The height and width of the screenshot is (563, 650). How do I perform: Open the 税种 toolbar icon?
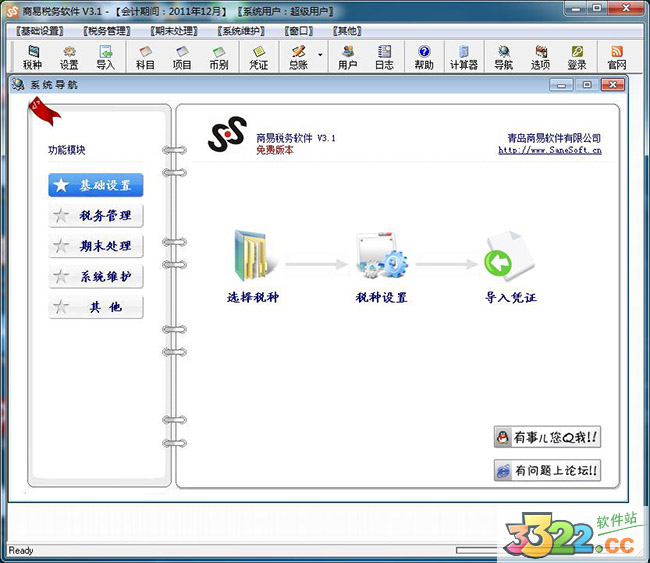click(32, 57)
